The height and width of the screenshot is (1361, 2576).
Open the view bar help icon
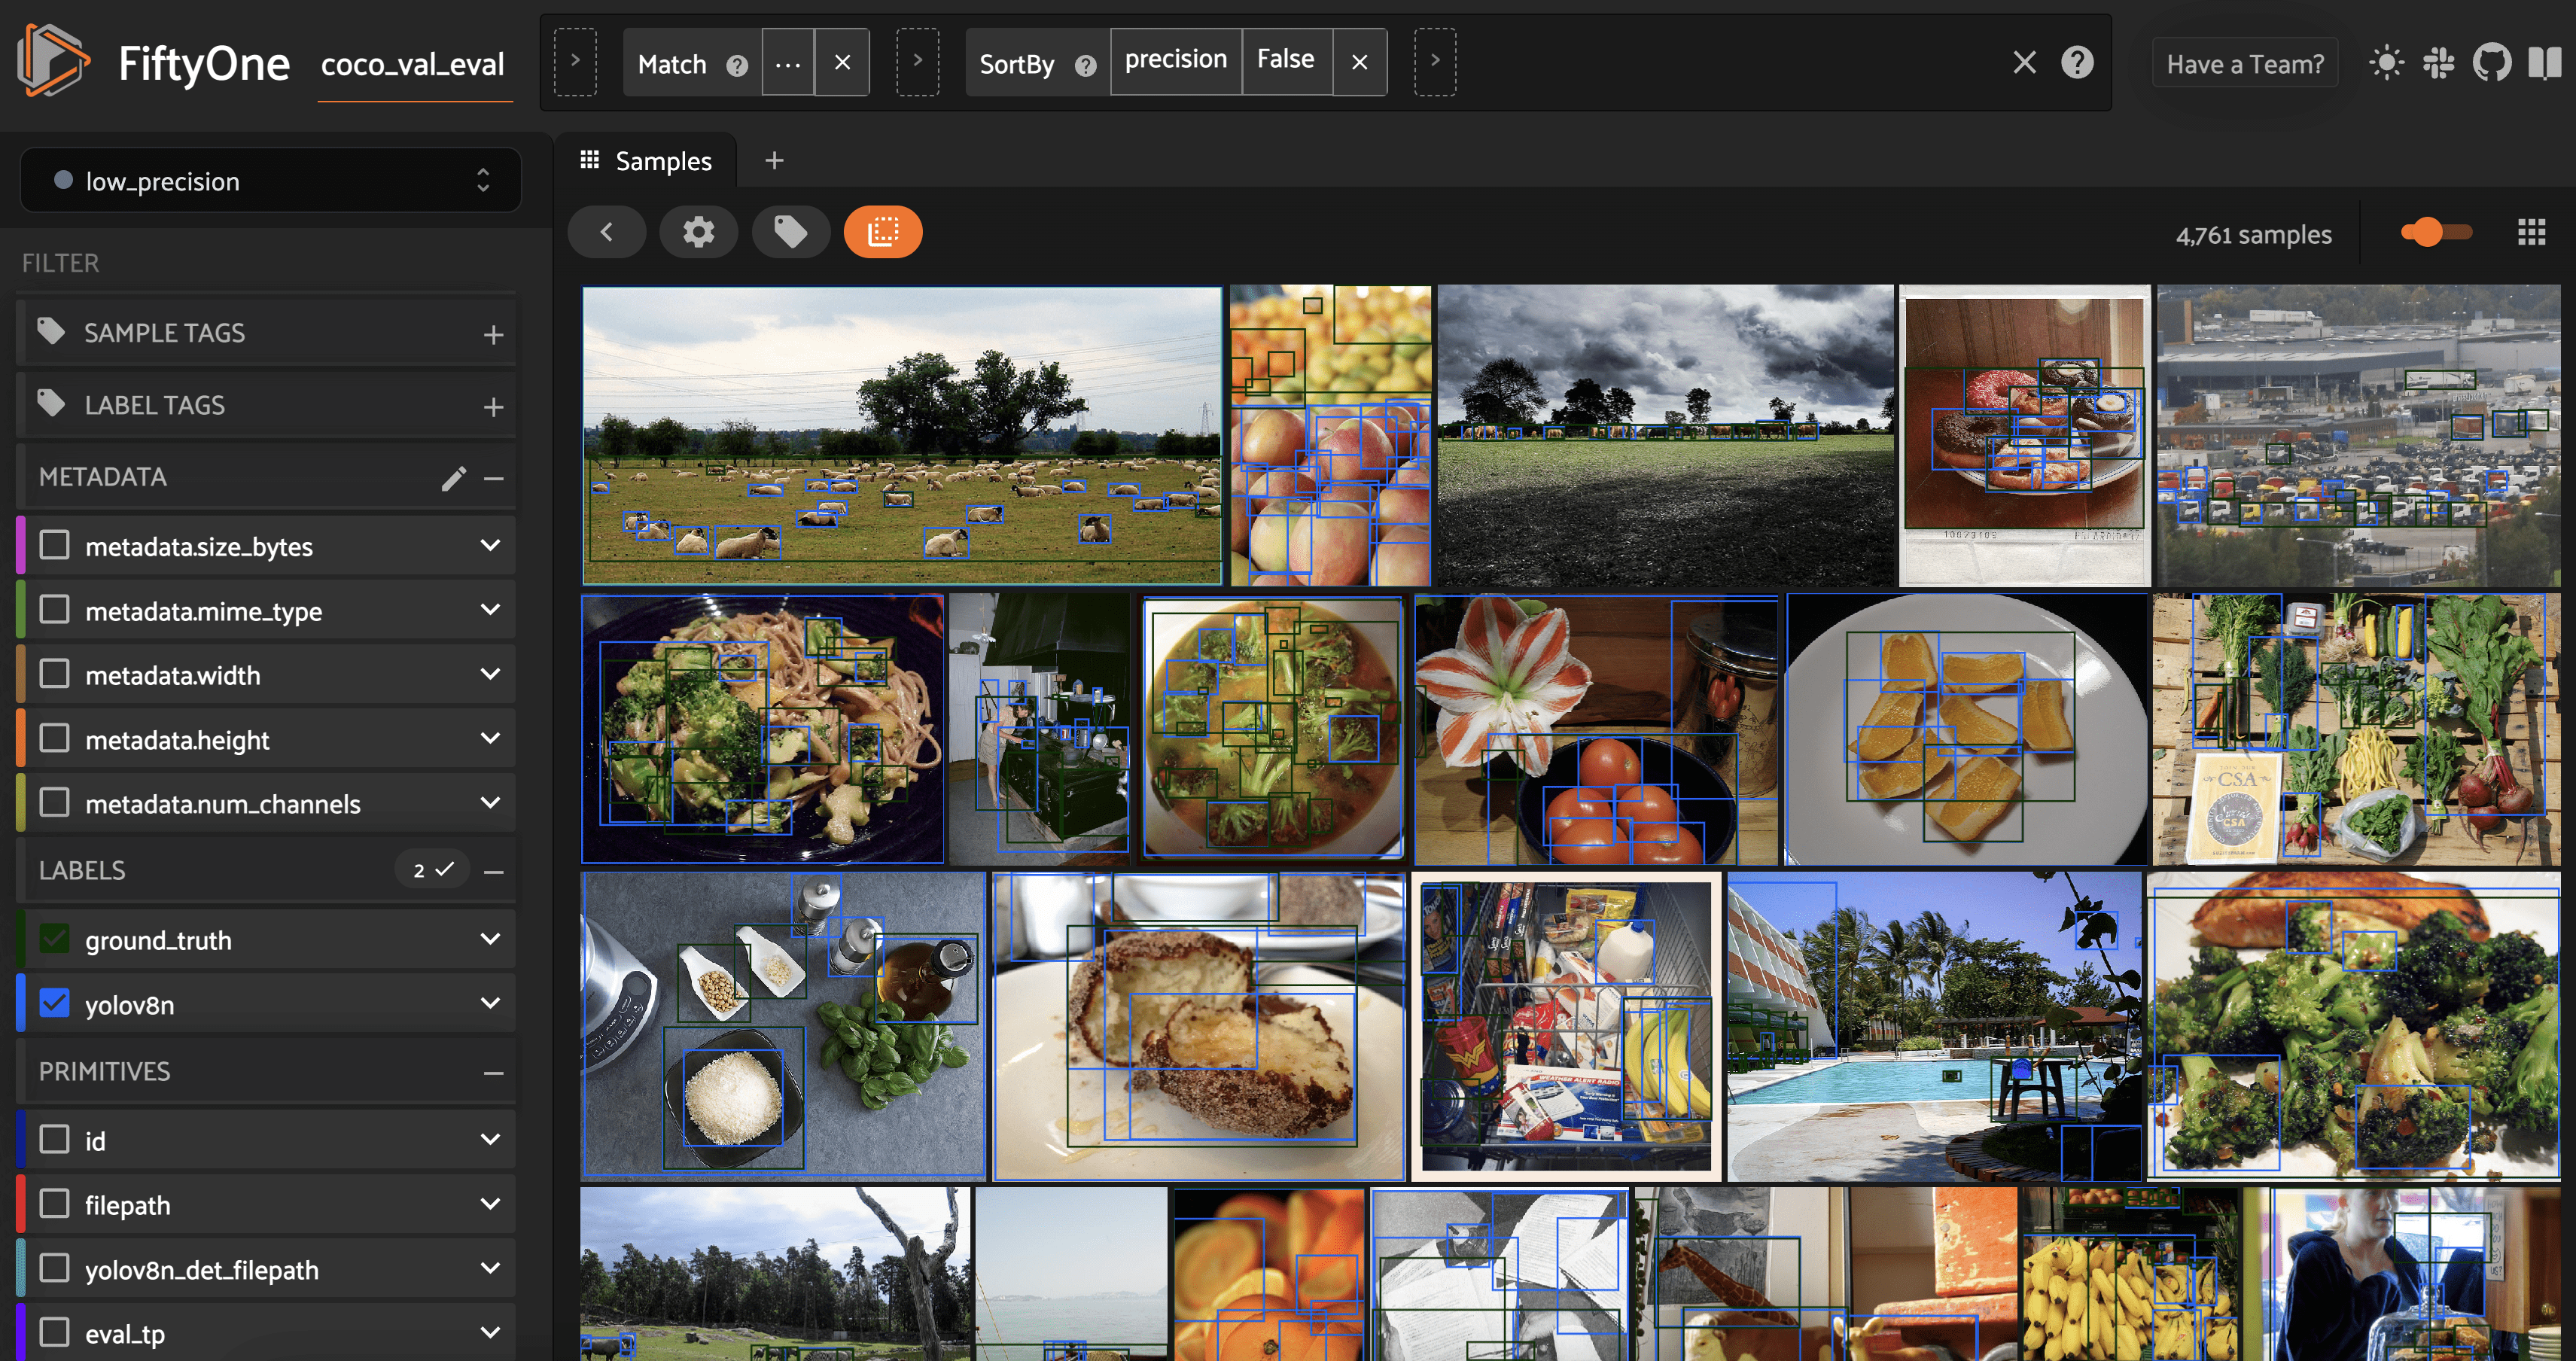tap(2077, 63)
